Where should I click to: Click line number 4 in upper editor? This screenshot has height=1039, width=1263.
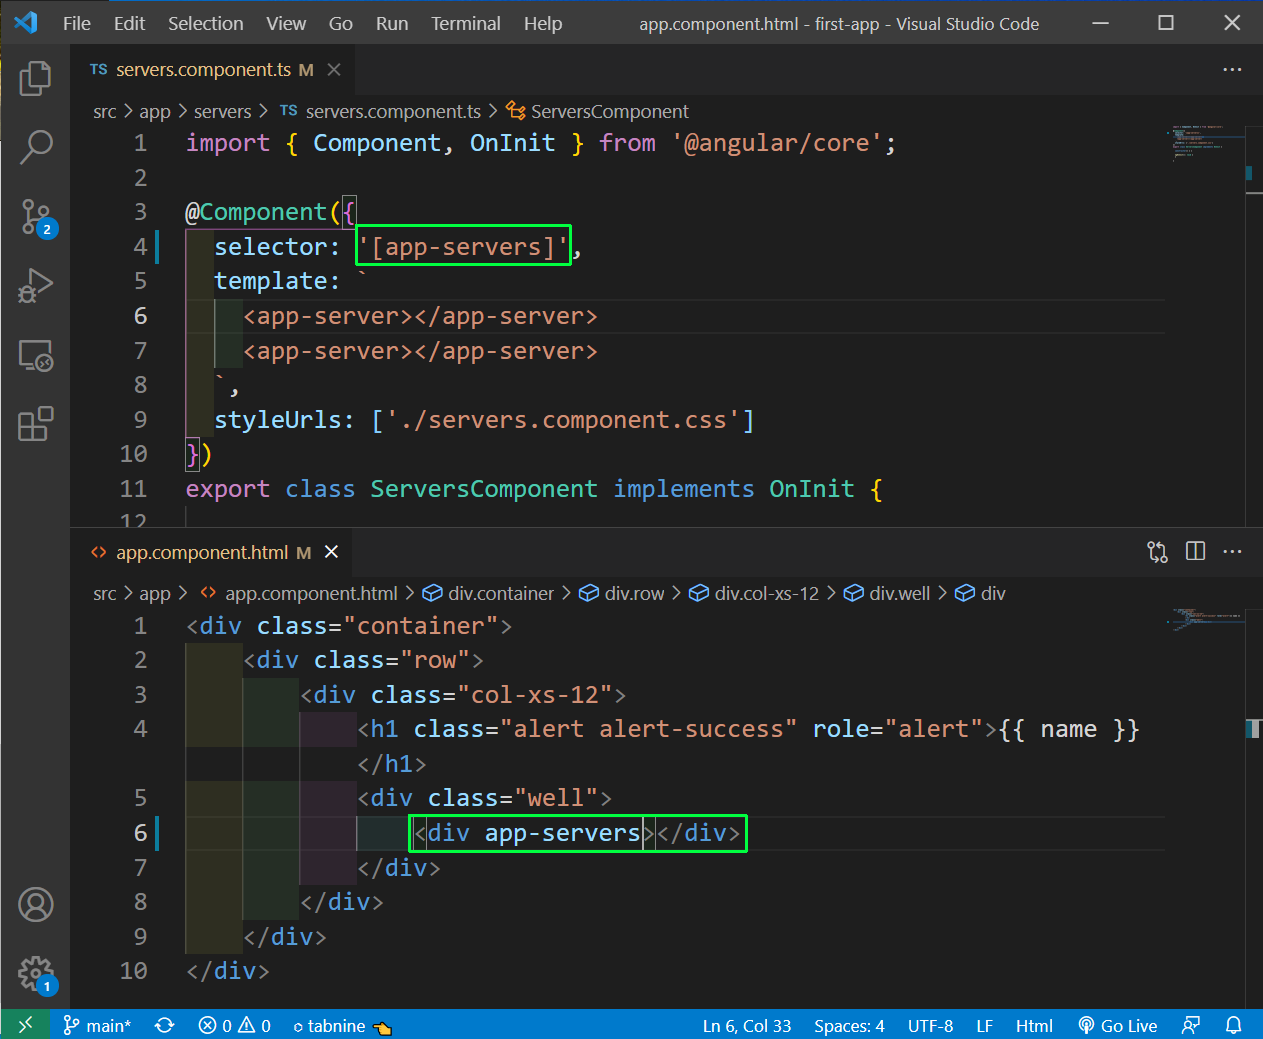pyautogui.click(x=141, y=246)
